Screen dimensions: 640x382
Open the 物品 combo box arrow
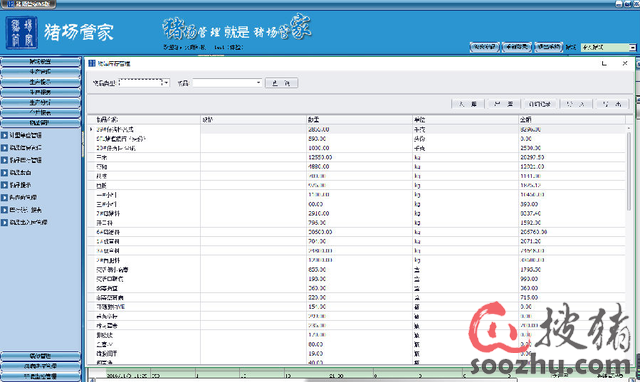258,83
